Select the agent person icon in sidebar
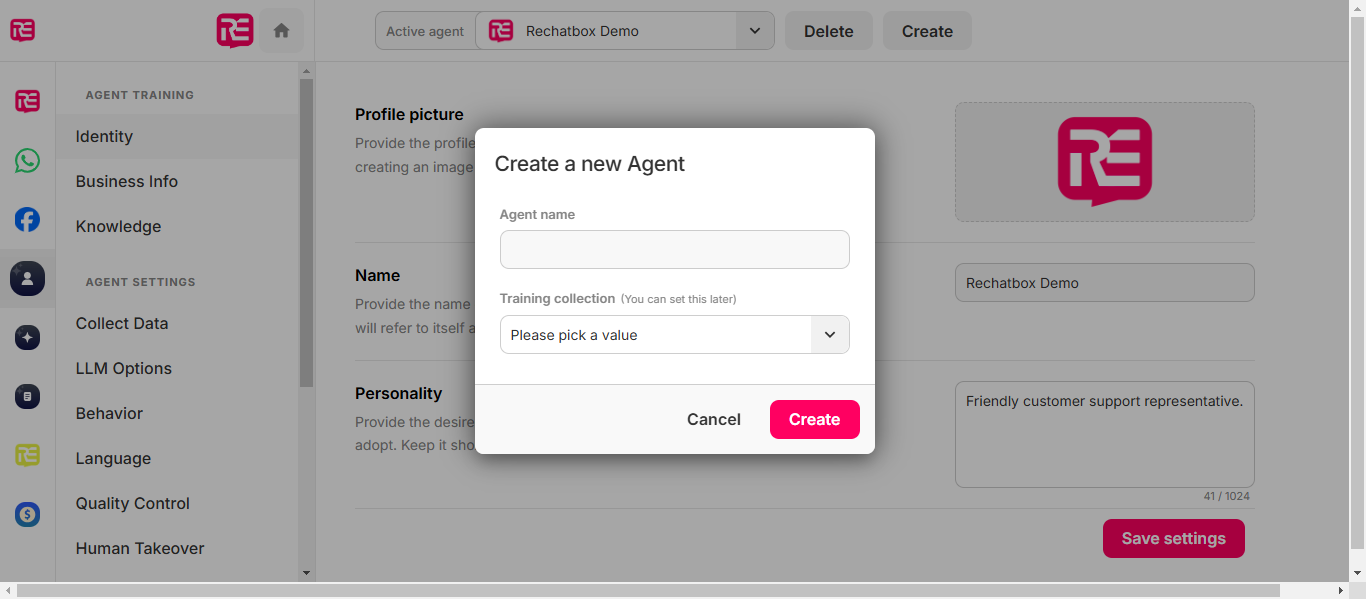The image size is (1366, 599). point(28,278)
